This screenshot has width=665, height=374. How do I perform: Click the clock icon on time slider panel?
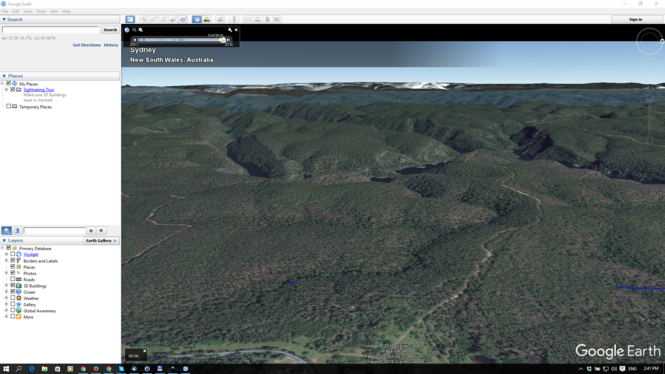click(127, 30)
